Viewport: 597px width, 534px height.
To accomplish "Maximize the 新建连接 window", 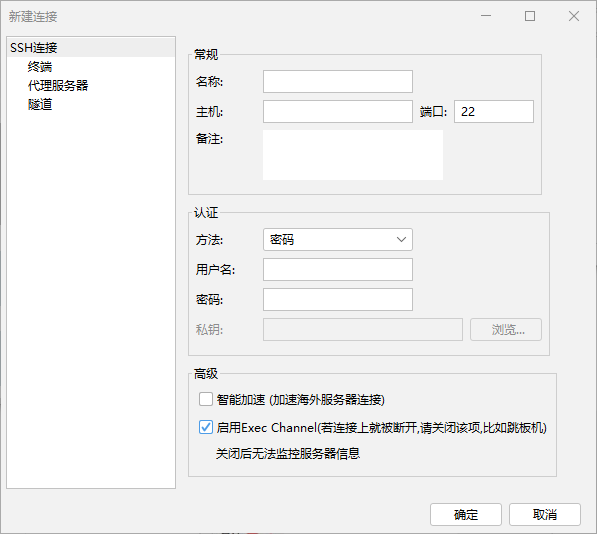I will click(x=530, y=16).
